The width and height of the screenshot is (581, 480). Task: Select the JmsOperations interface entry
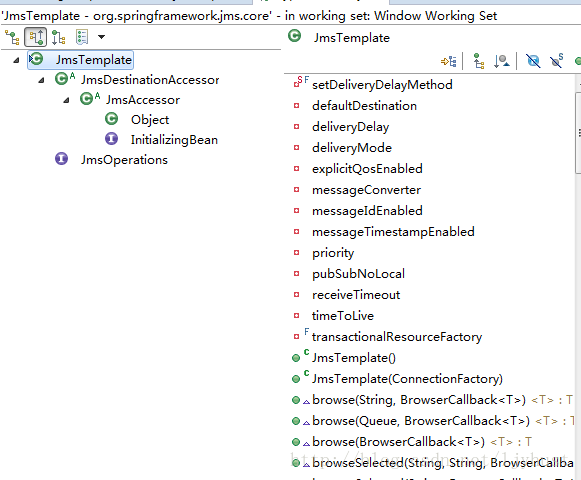click(124, 160)
